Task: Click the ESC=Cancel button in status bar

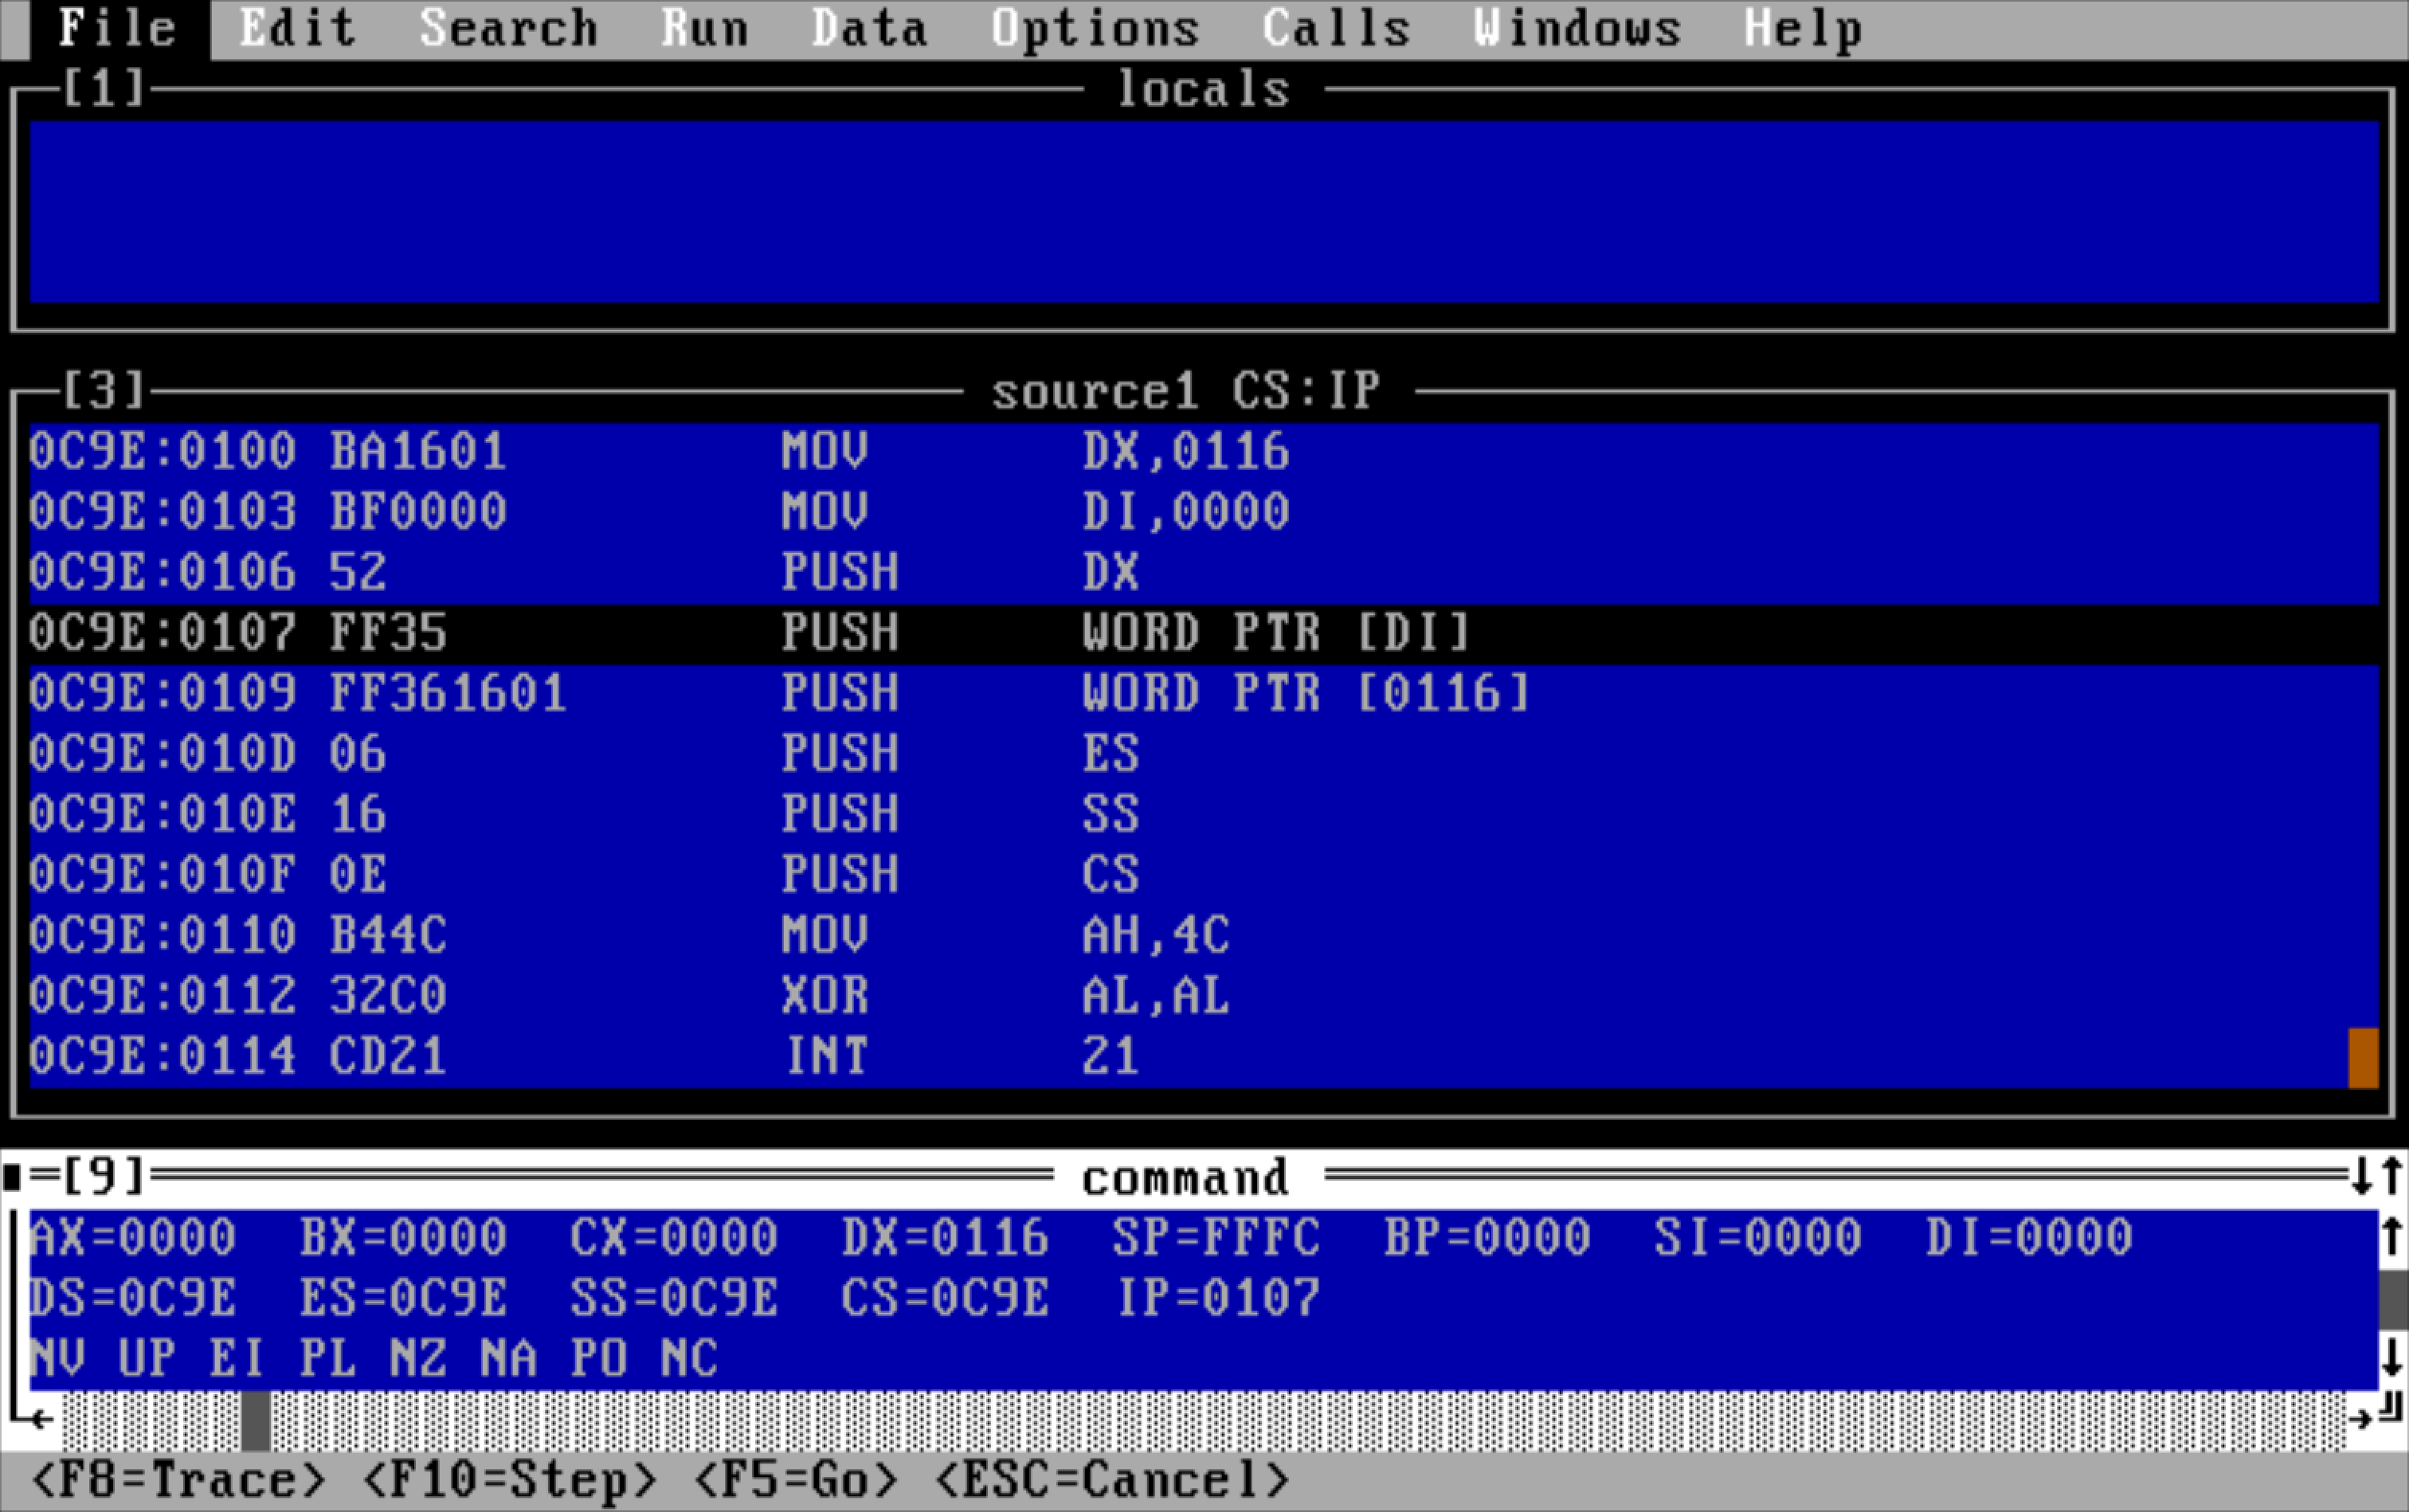Action: point(1111,1480)
